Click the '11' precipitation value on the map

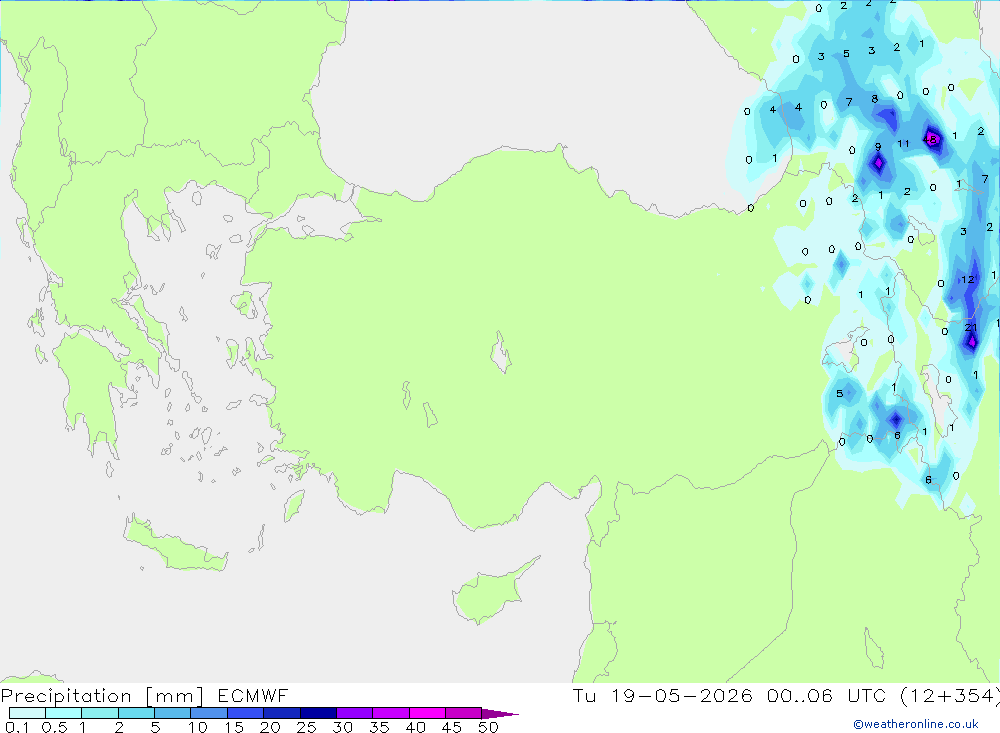(903, 144)
